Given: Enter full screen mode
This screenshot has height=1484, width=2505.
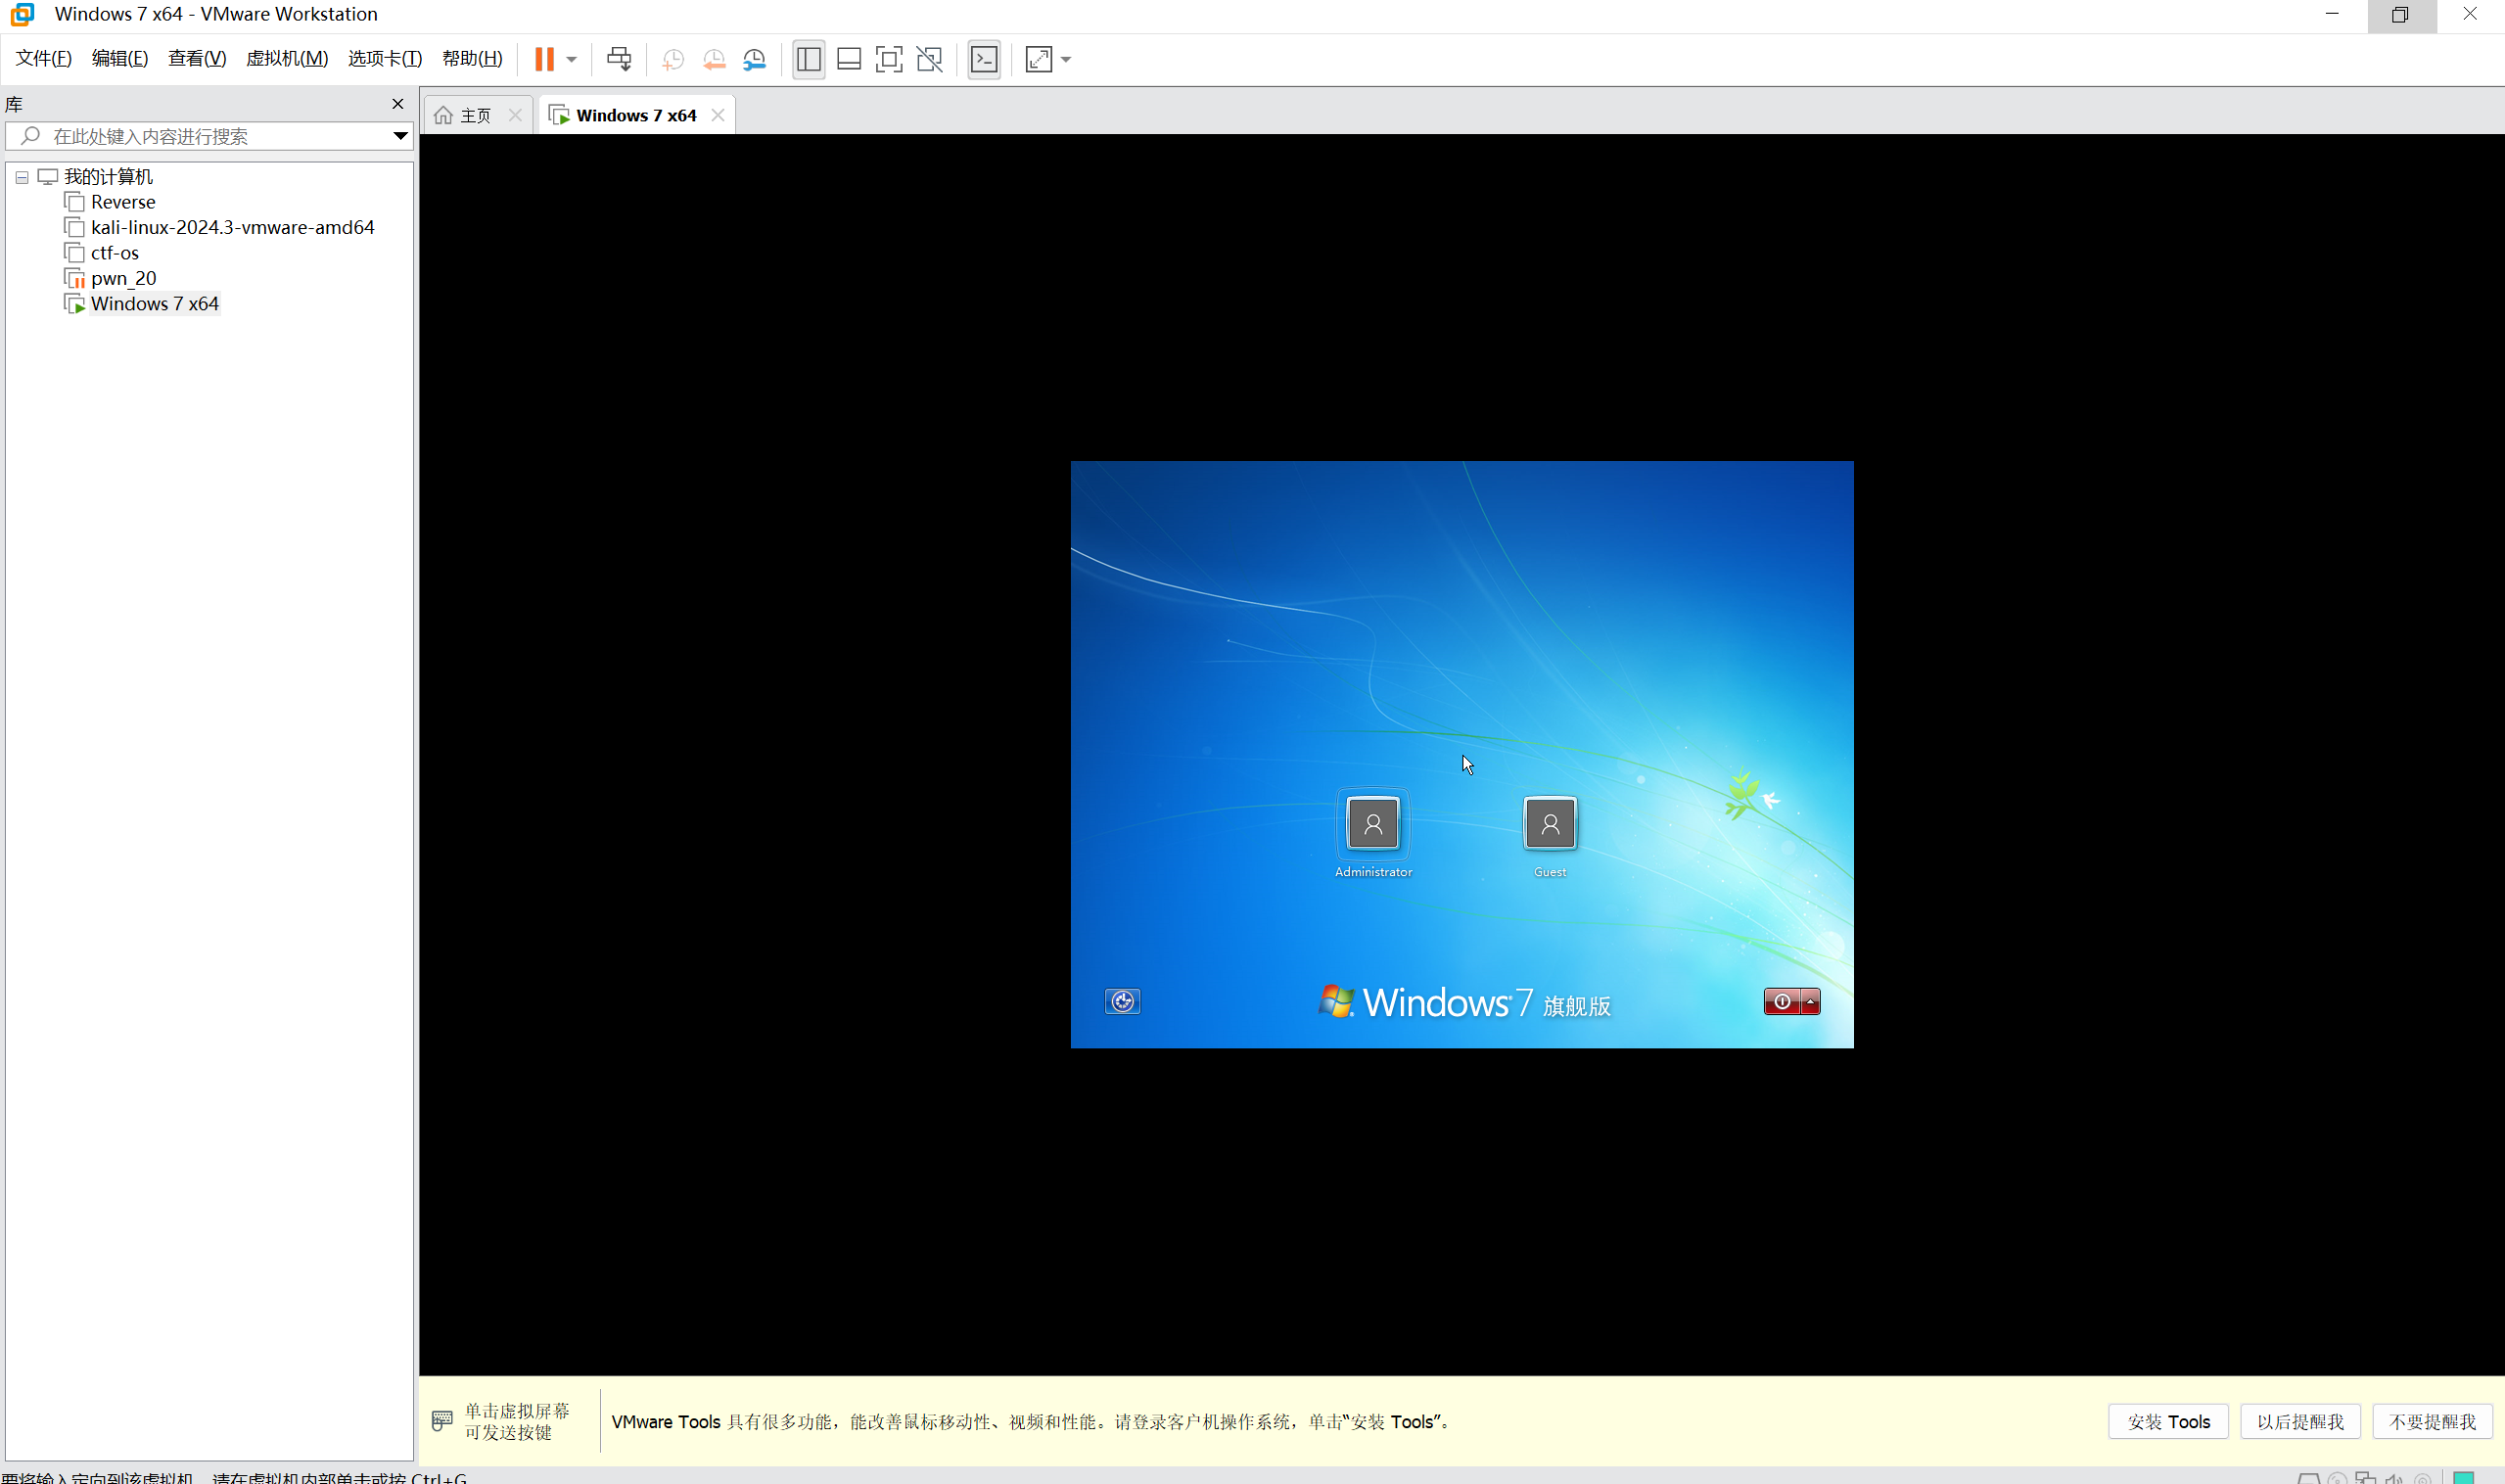Looking at the screenshot, I should click(x=889, y=59).
